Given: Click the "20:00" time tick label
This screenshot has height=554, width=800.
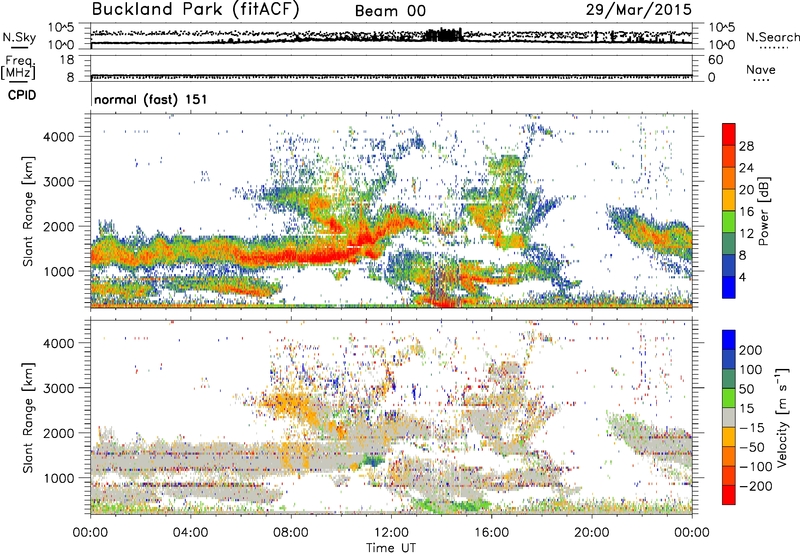Looking at the screenshot, I should point(591,533).
